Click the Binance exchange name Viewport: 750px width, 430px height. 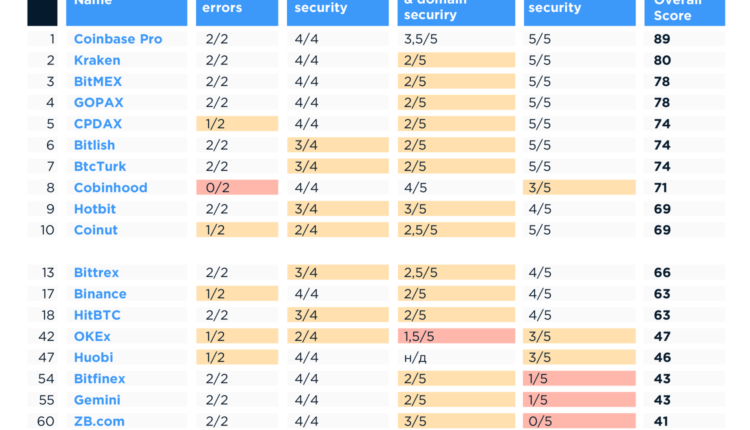tap(100, 294)
